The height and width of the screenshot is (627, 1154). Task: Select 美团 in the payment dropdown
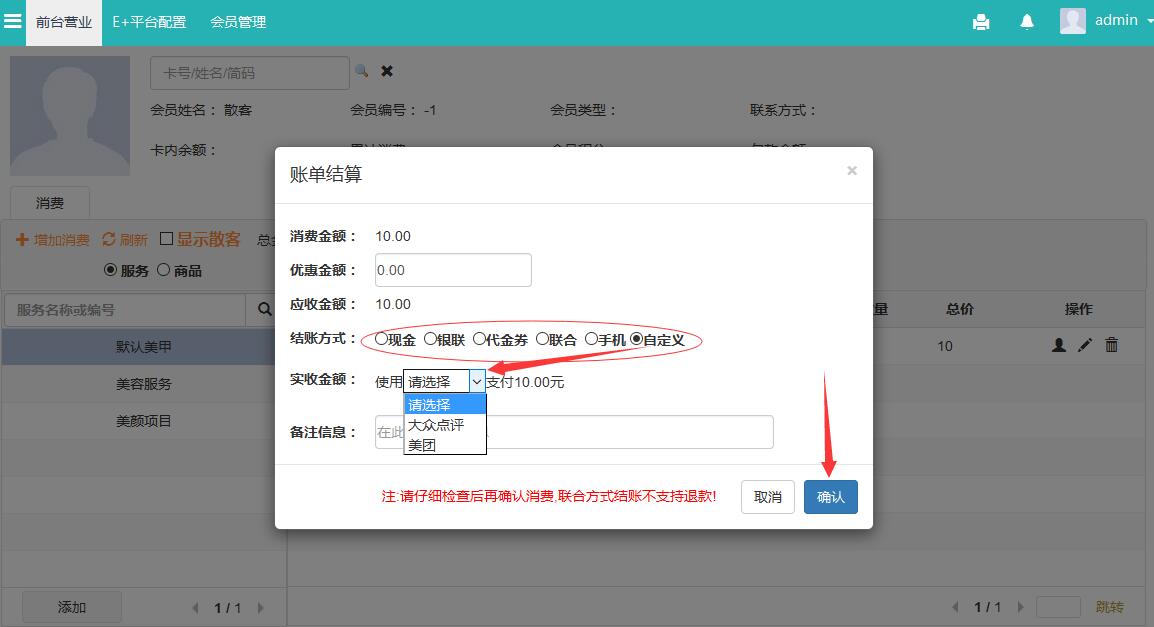(x=422, y=445)
